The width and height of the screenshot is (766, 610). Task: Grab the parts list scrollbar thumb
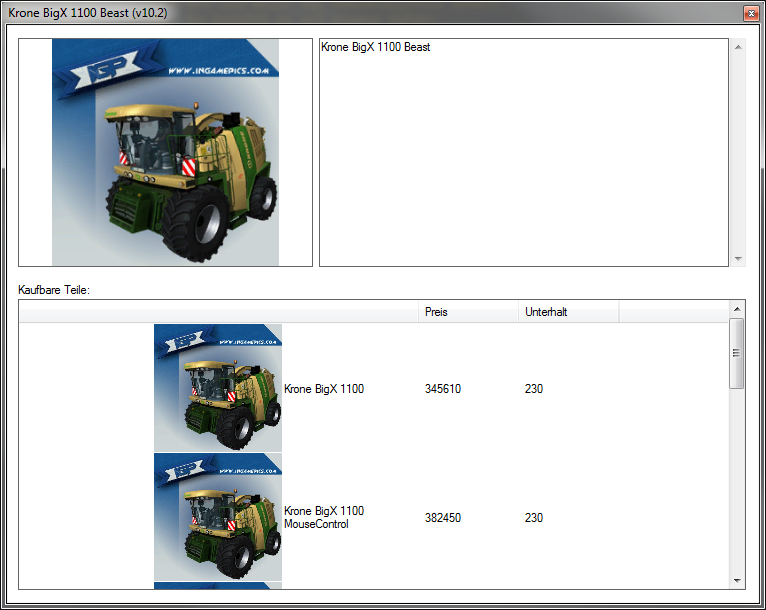(x=737, y=353)
